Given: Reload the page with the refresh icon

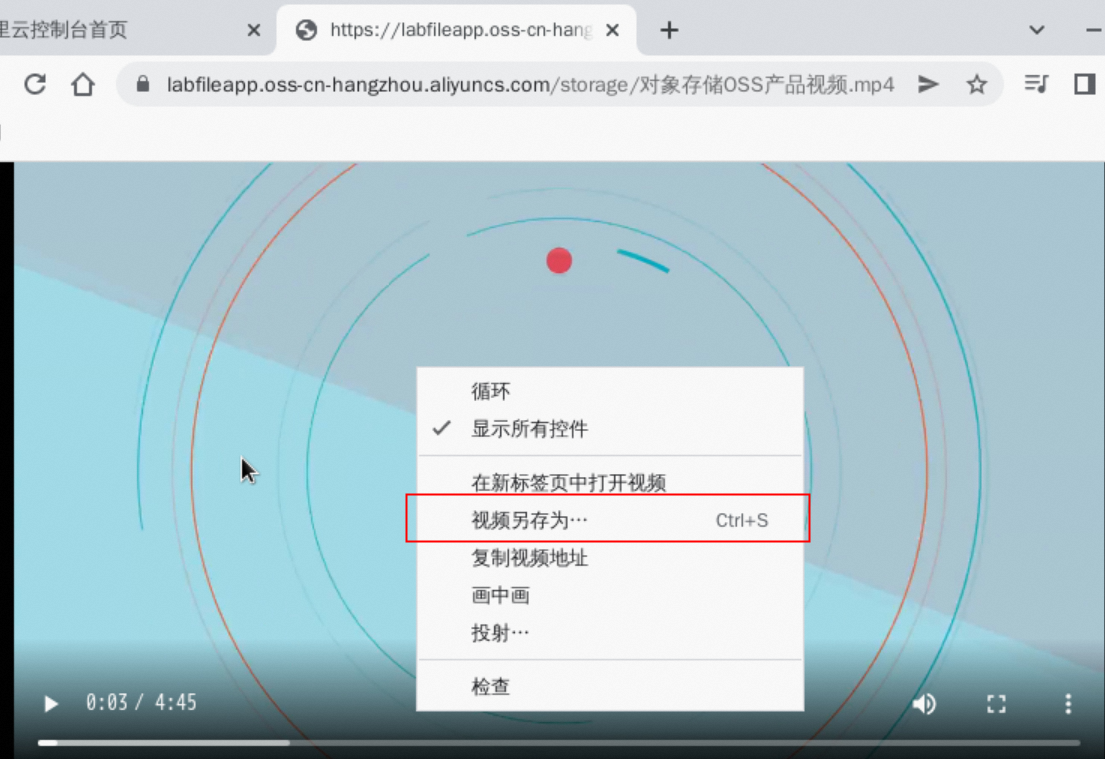Looking at the screenshot, I should (35, 85).
